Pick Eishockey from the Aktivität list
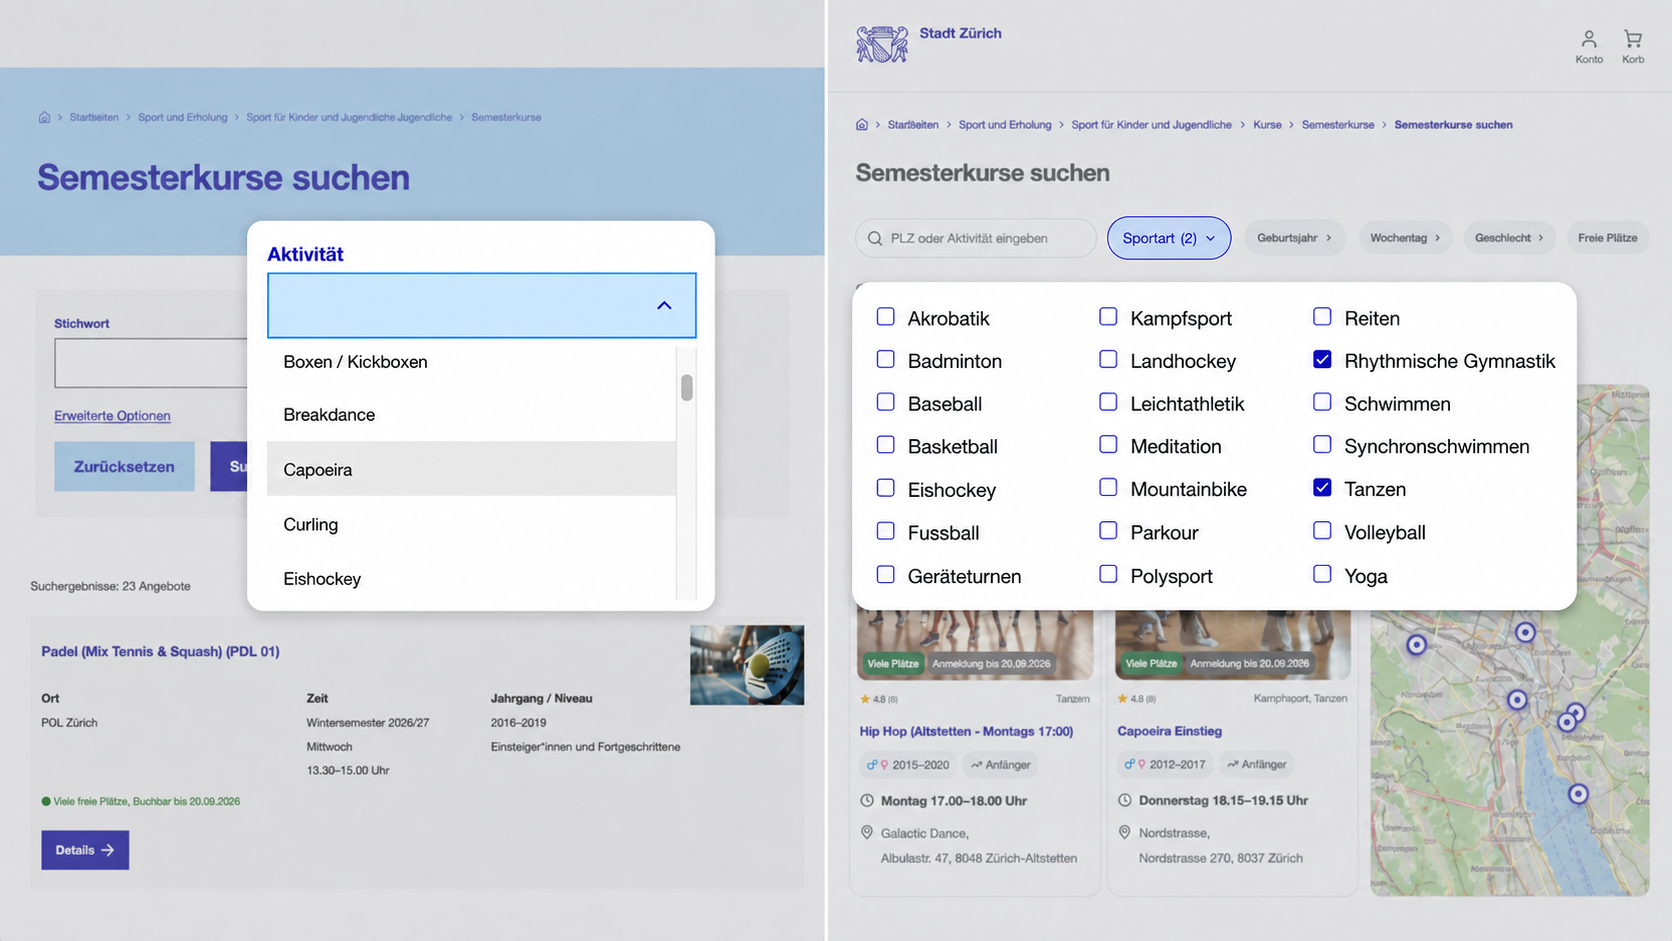Image resolution: width=1672 pixels, height=941 pixels. point(471,578)
